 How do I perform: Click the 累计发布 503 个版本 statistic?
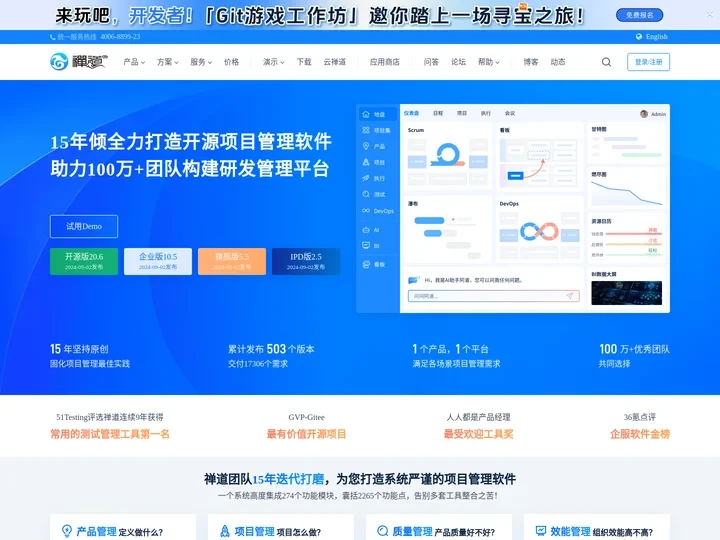click(x=271, y=349)
